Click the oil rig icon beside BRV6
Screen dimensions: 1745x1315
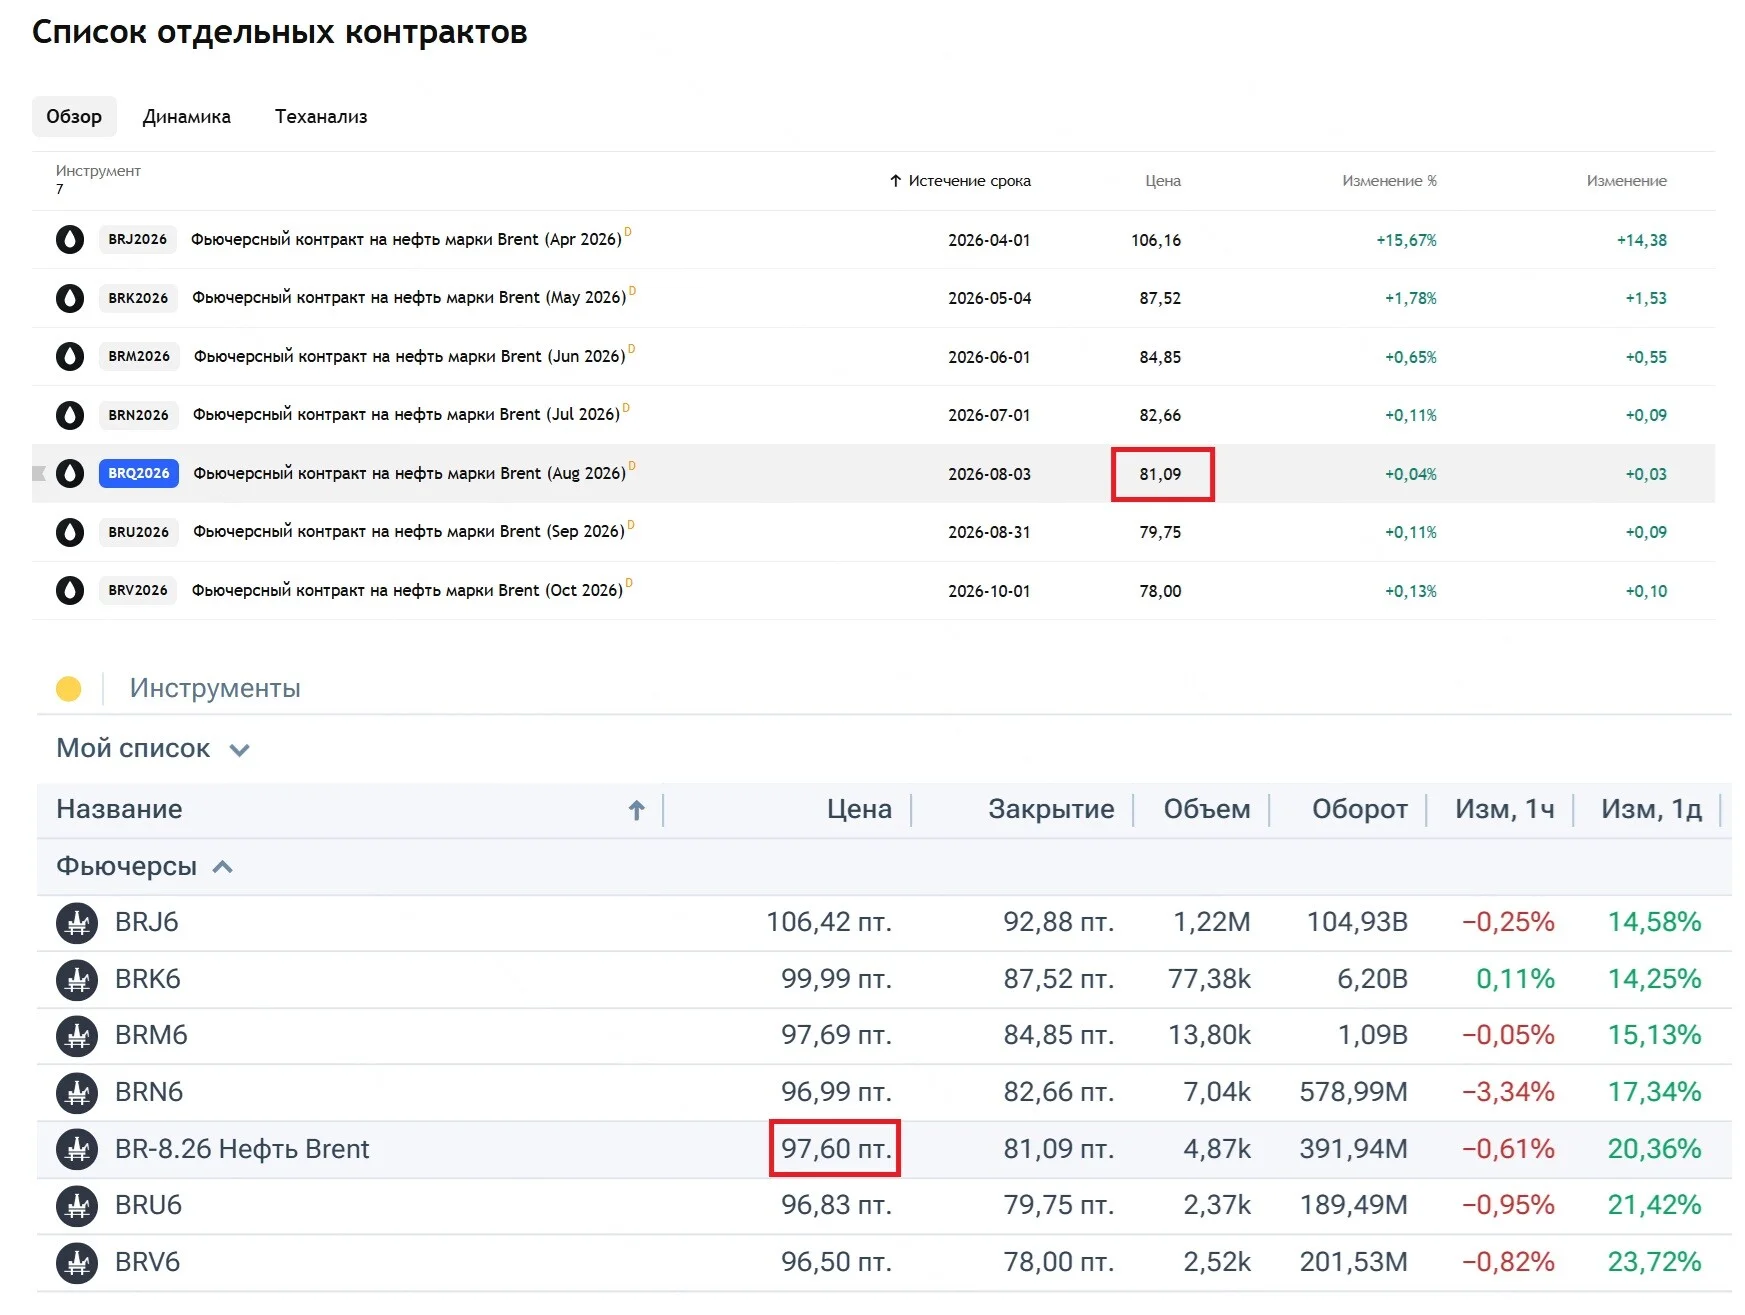77,1263
